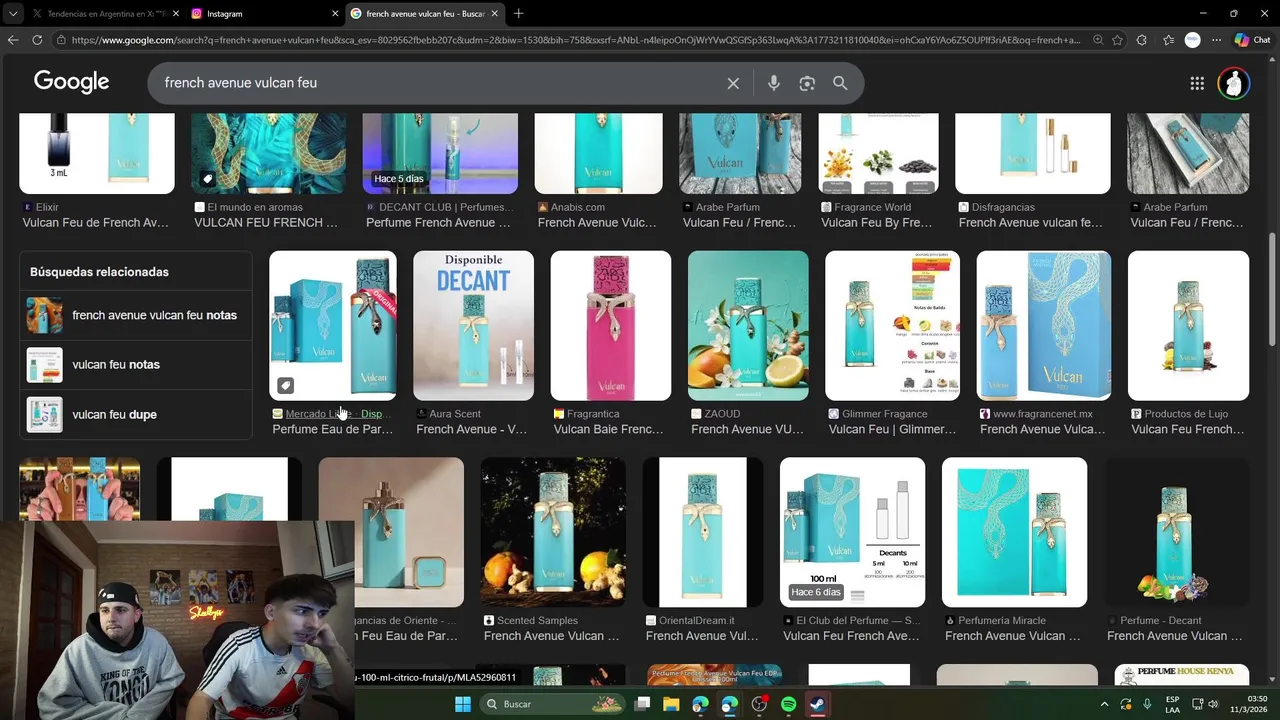Screen dimensions: 1280x720
Task: Open File Explorer from the taskbar
Action: point(671,704)
